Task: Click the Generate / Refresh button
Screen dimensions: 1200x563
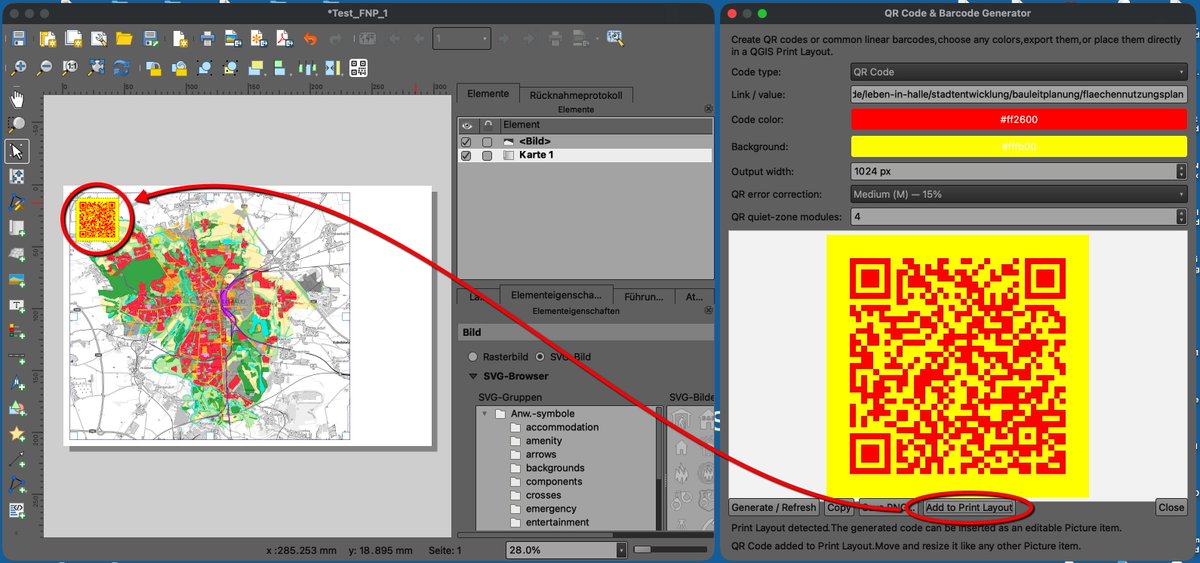Action: [x=776, y=508]
